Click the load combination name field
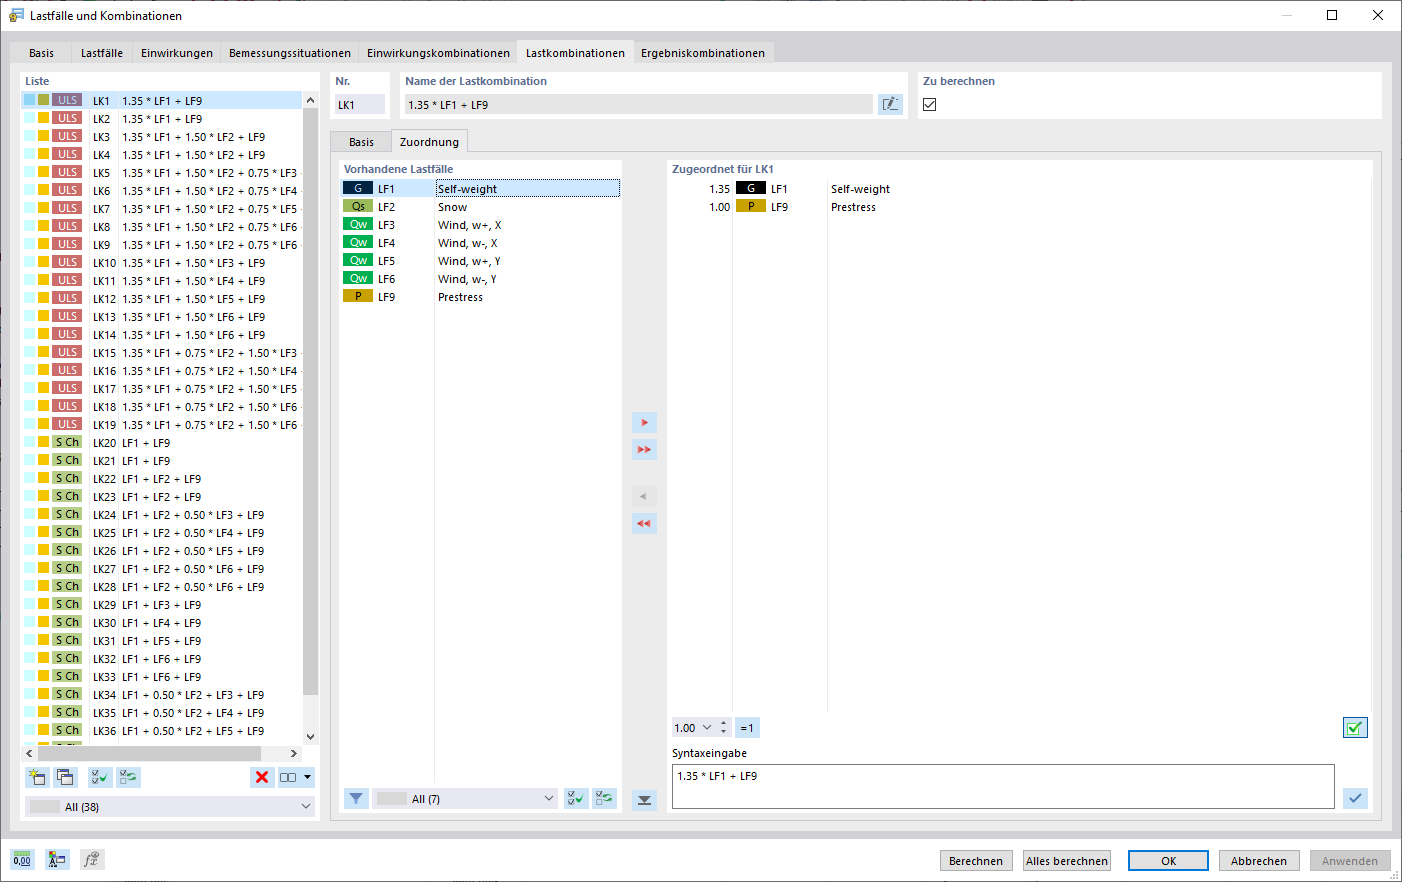 click(638, 104)
